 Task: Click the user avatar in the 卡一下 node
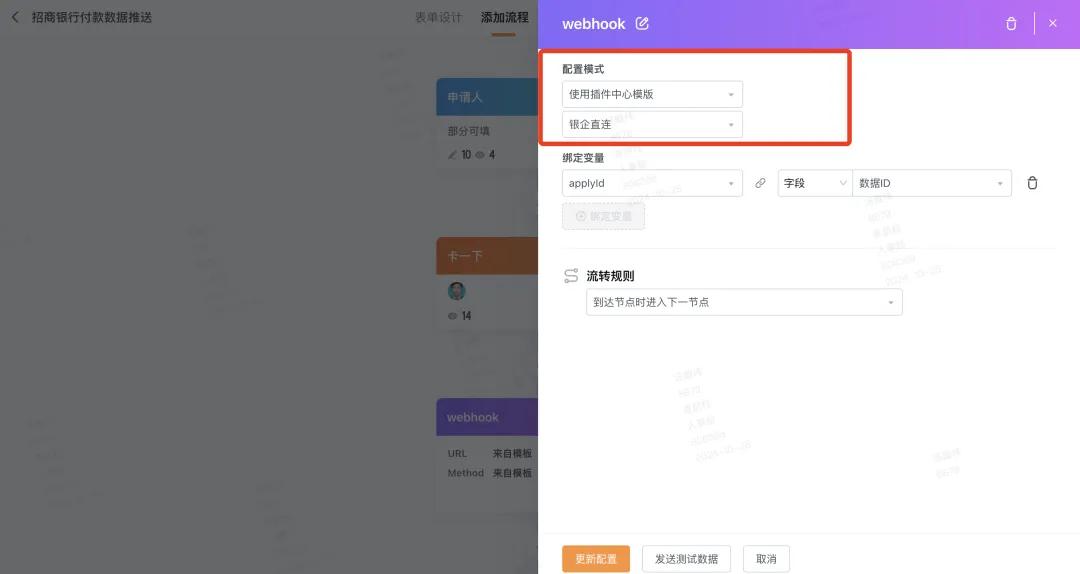456,291
